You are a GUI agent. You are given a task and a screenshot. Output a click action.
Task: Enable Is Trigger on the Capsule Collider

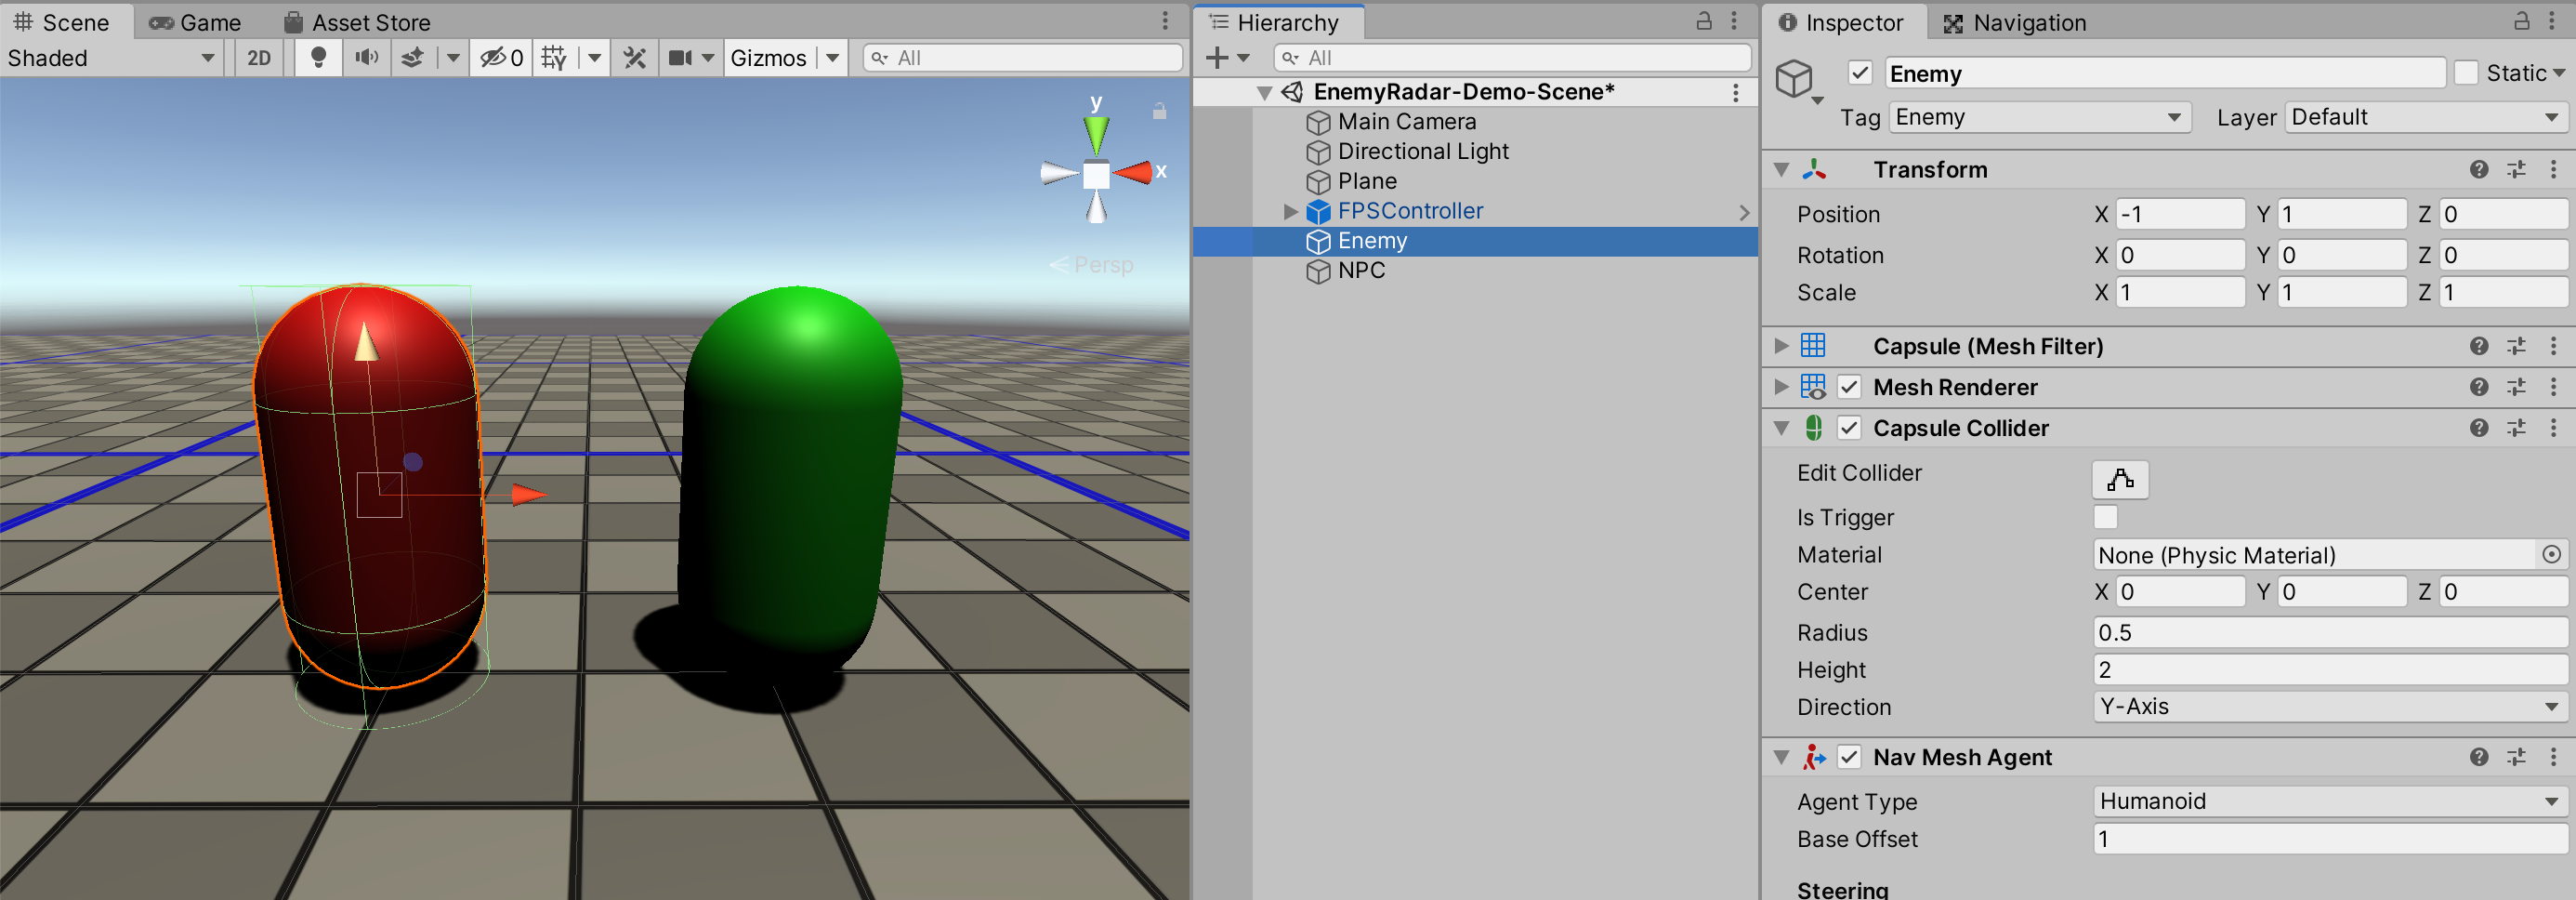click(x=2105, y=517)
